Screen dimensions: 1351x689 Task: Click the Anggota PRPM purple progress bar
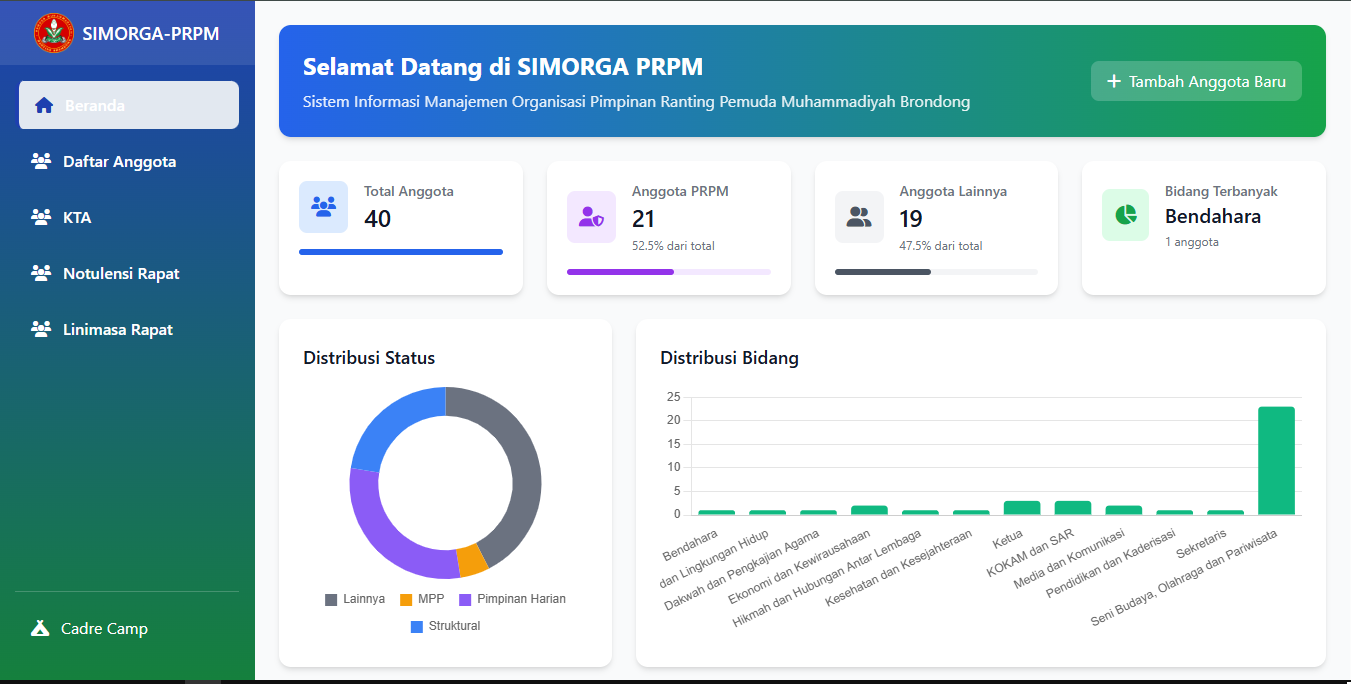pos(620,271)
